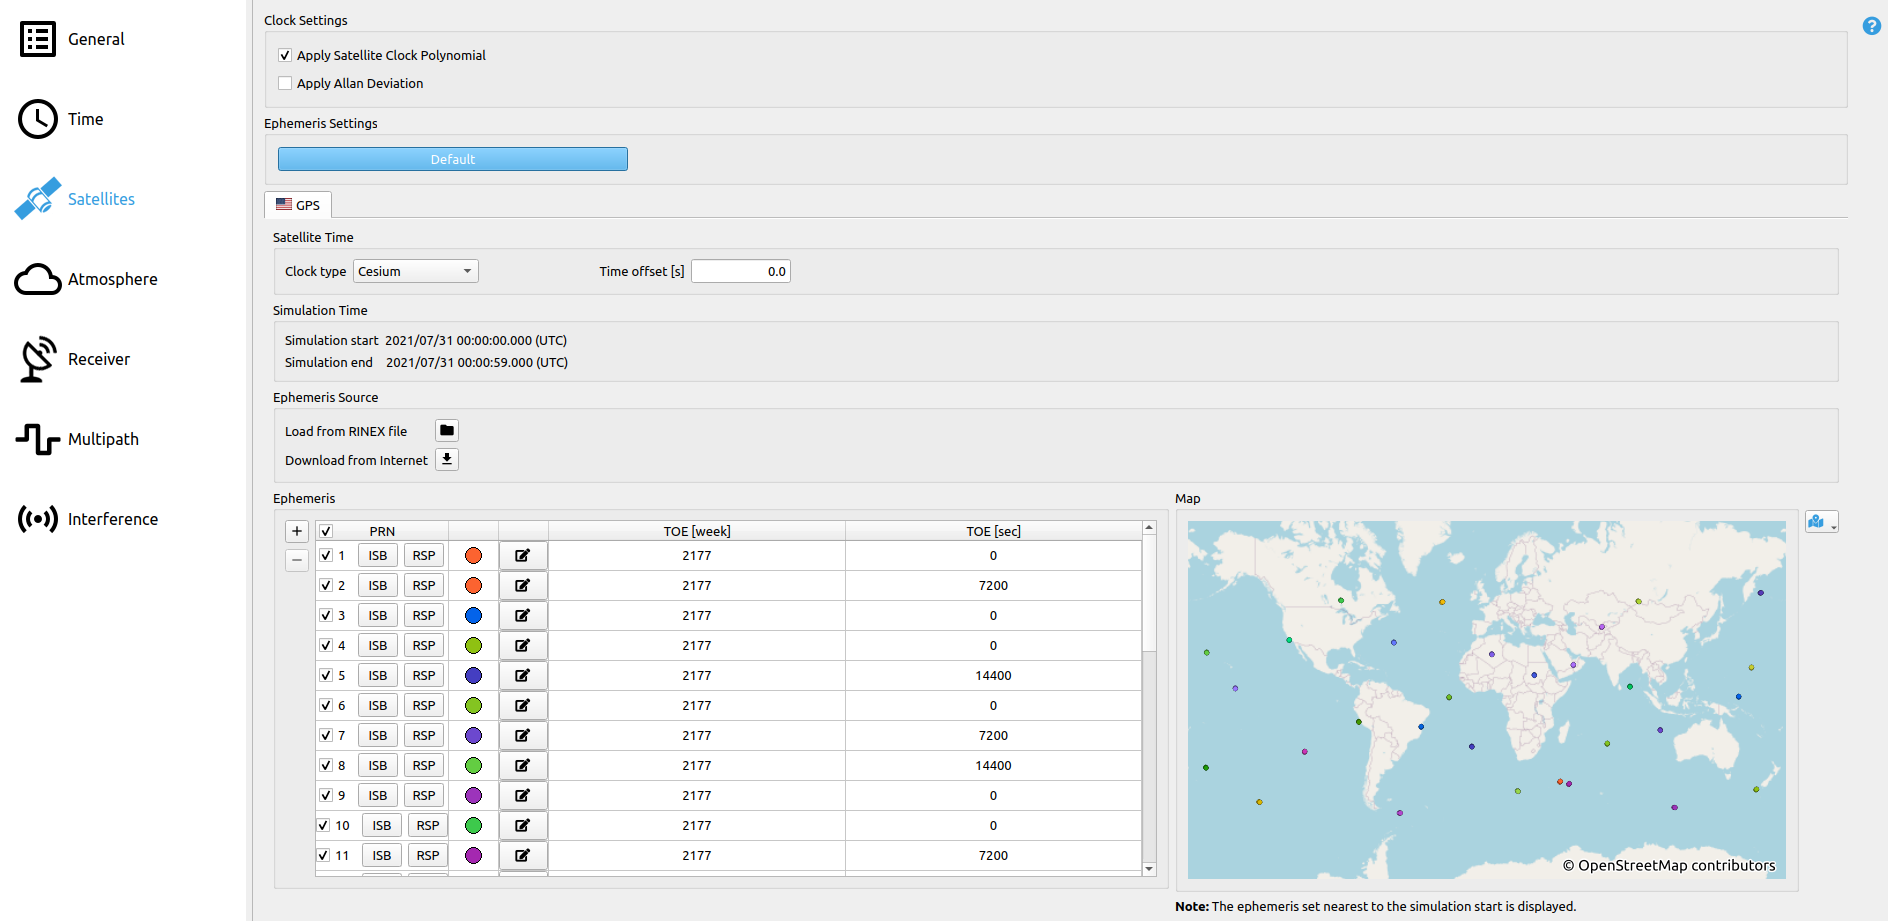Edit ephemeris for PRN 1

click(523, 556)
